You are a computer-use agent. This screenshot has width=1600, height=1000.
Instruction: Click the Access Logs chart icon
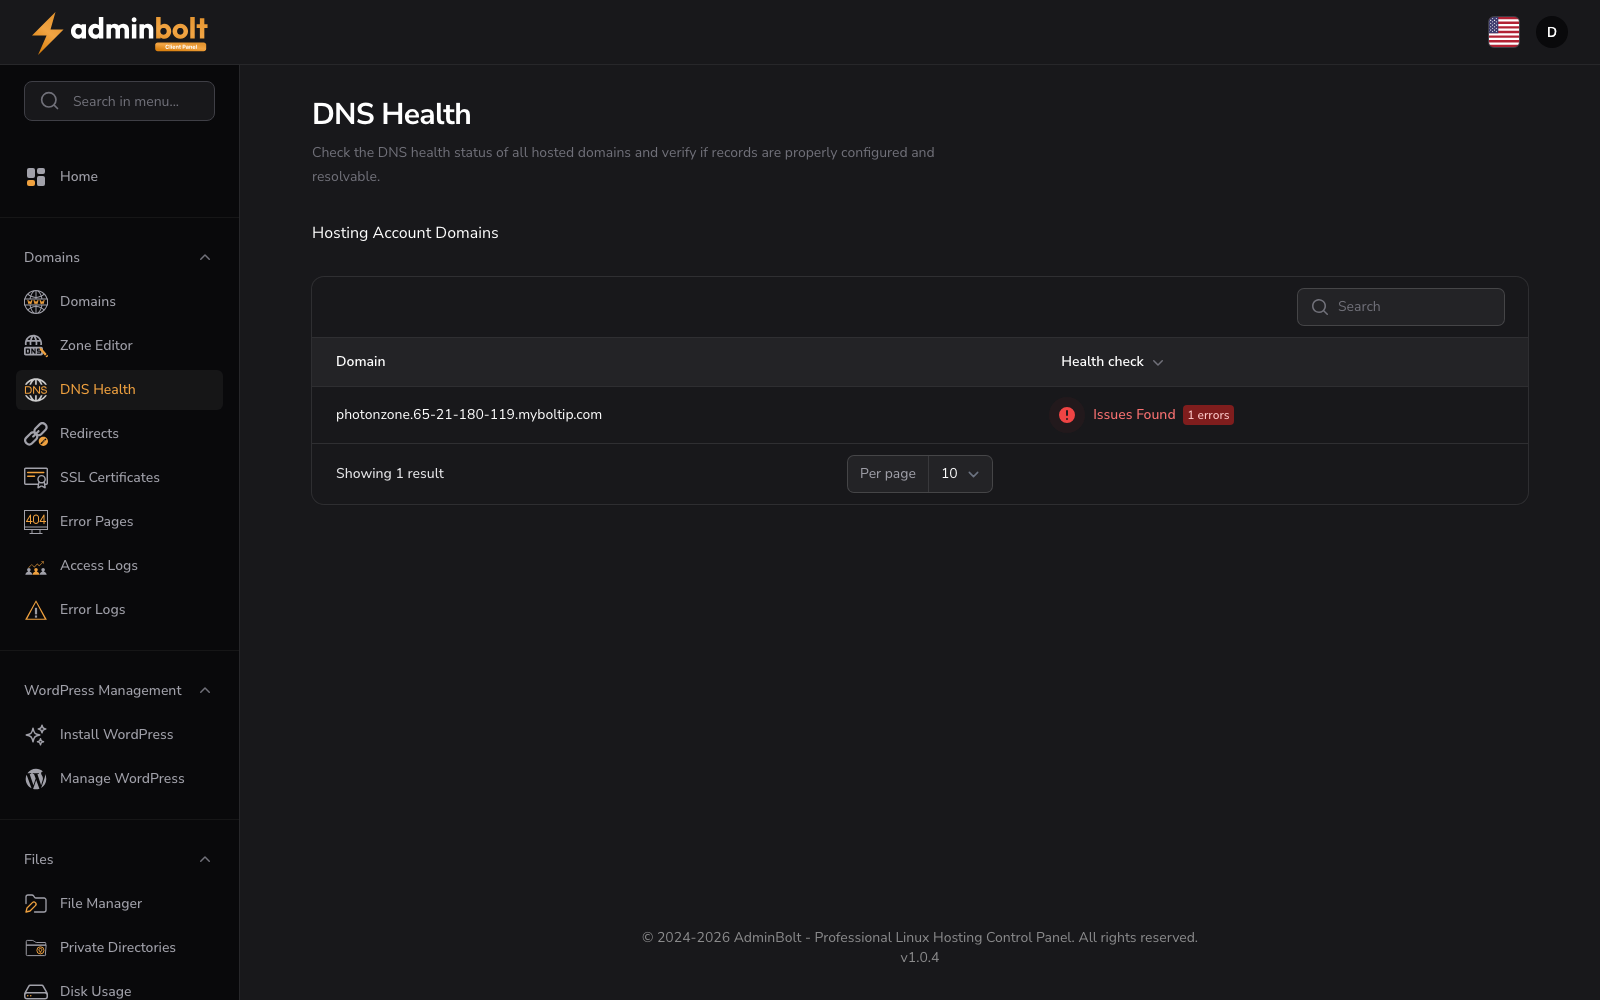[36, 566]
